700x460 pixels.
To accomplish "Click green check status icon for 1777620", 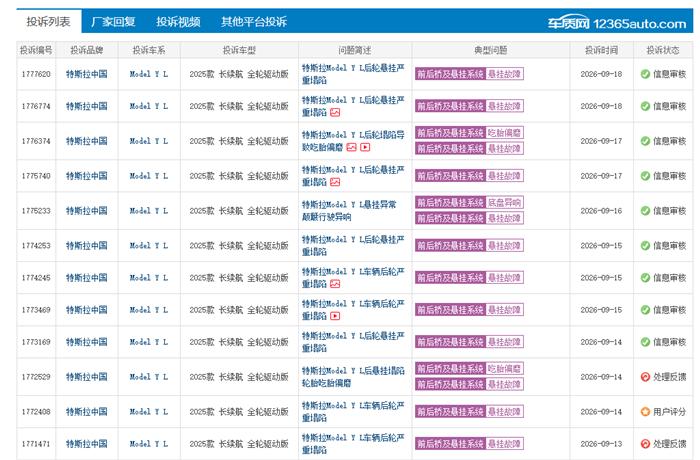I will pos(645,74).
